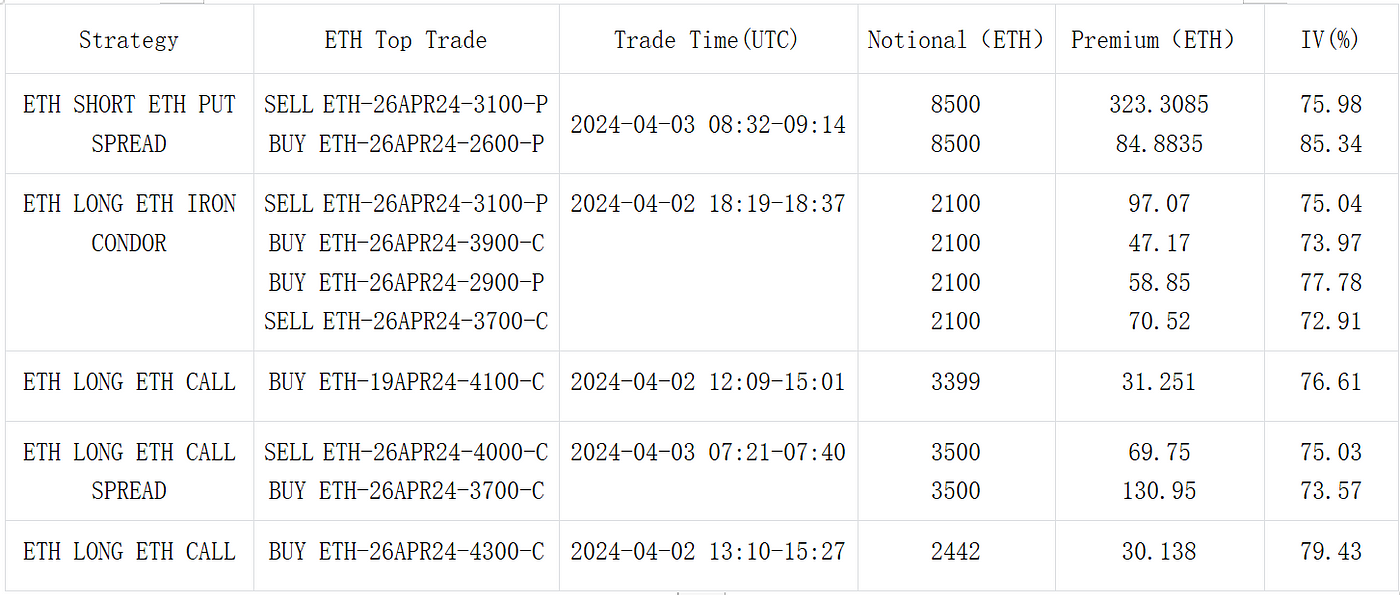Select the ETH LONG ETH IRON CONDOR cell
This screenshot has height=595, width=1400.
(x=129, y=223)
